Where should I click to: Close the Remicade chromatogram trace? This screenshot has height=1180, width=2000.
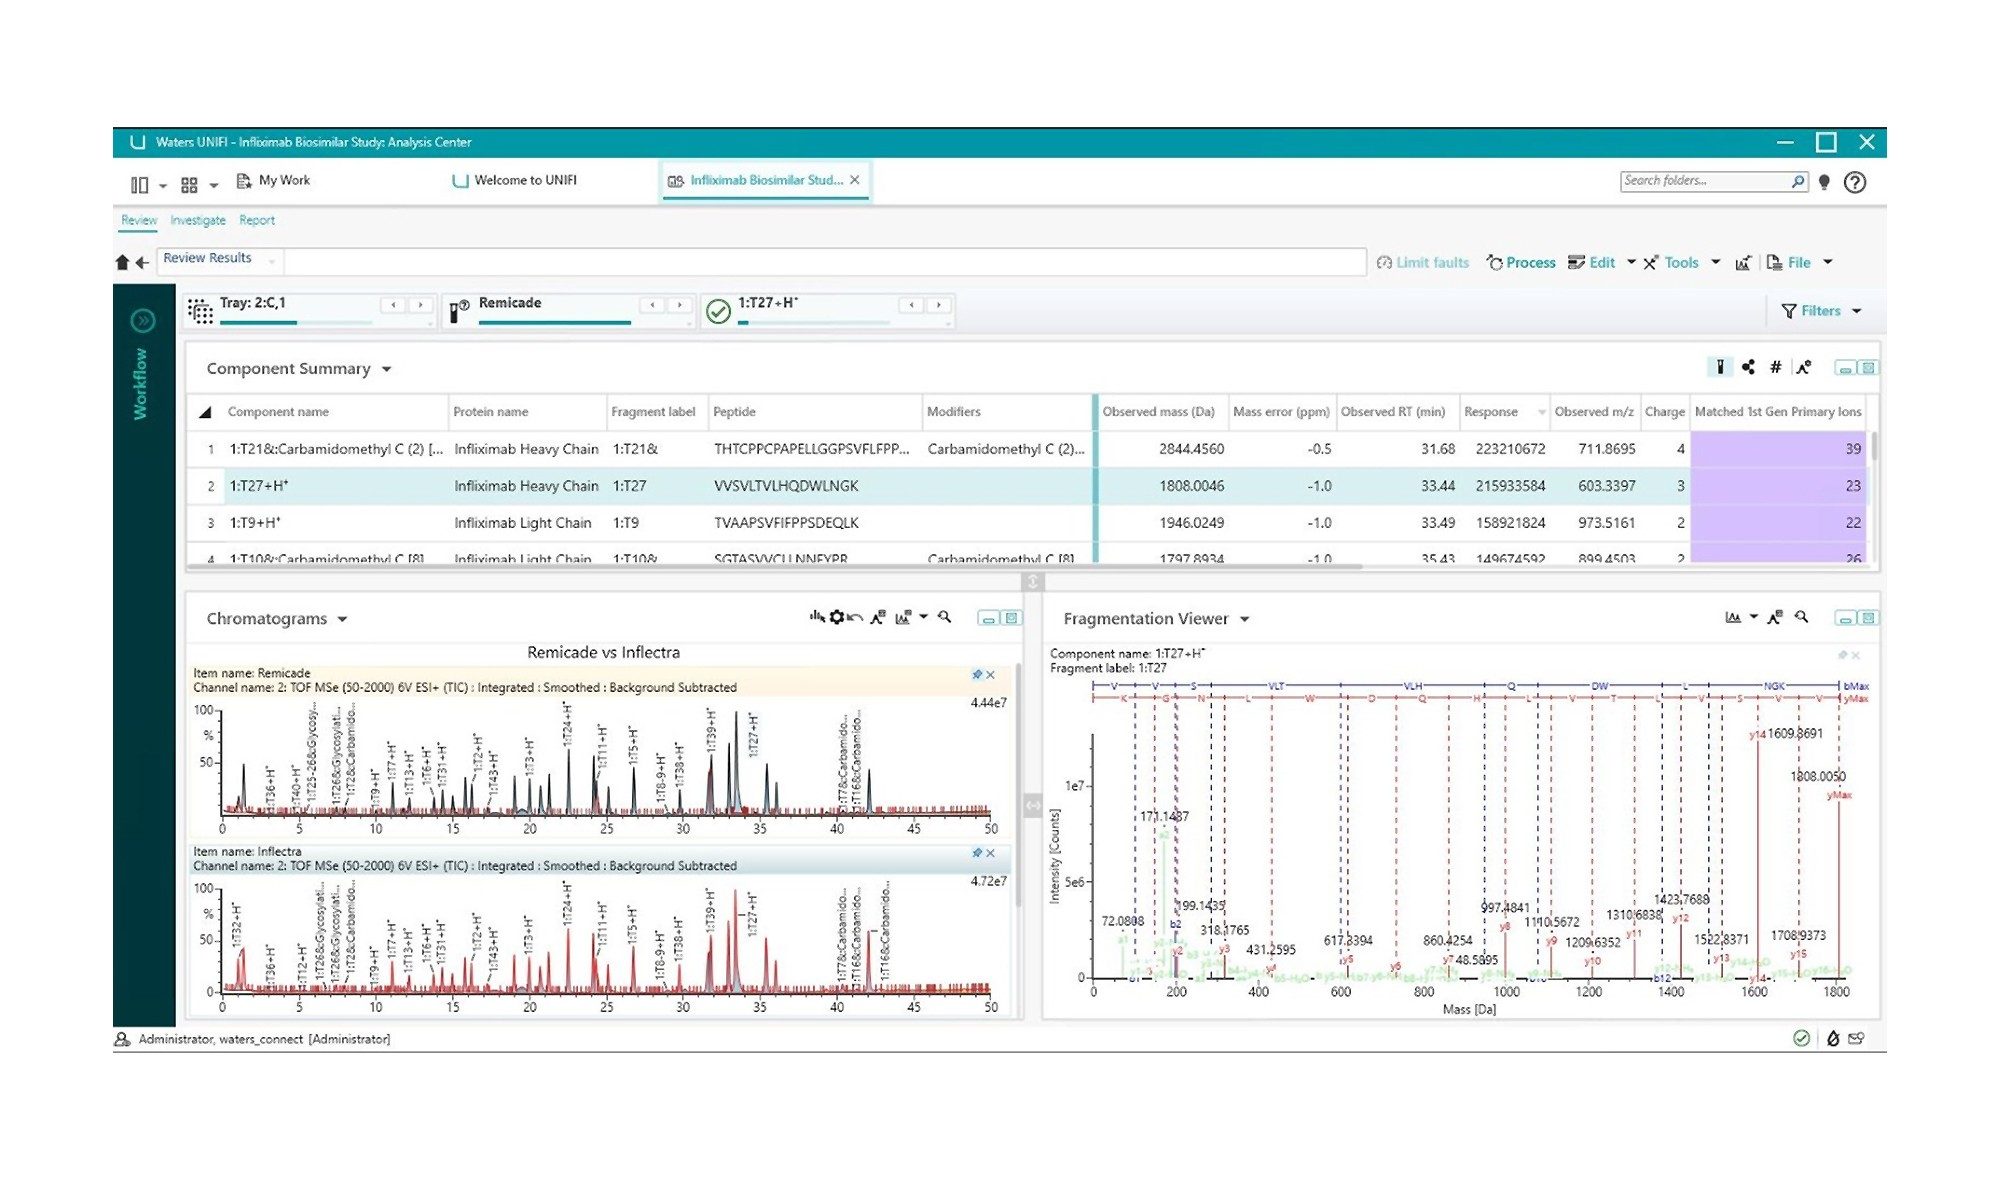pos(990,675)
